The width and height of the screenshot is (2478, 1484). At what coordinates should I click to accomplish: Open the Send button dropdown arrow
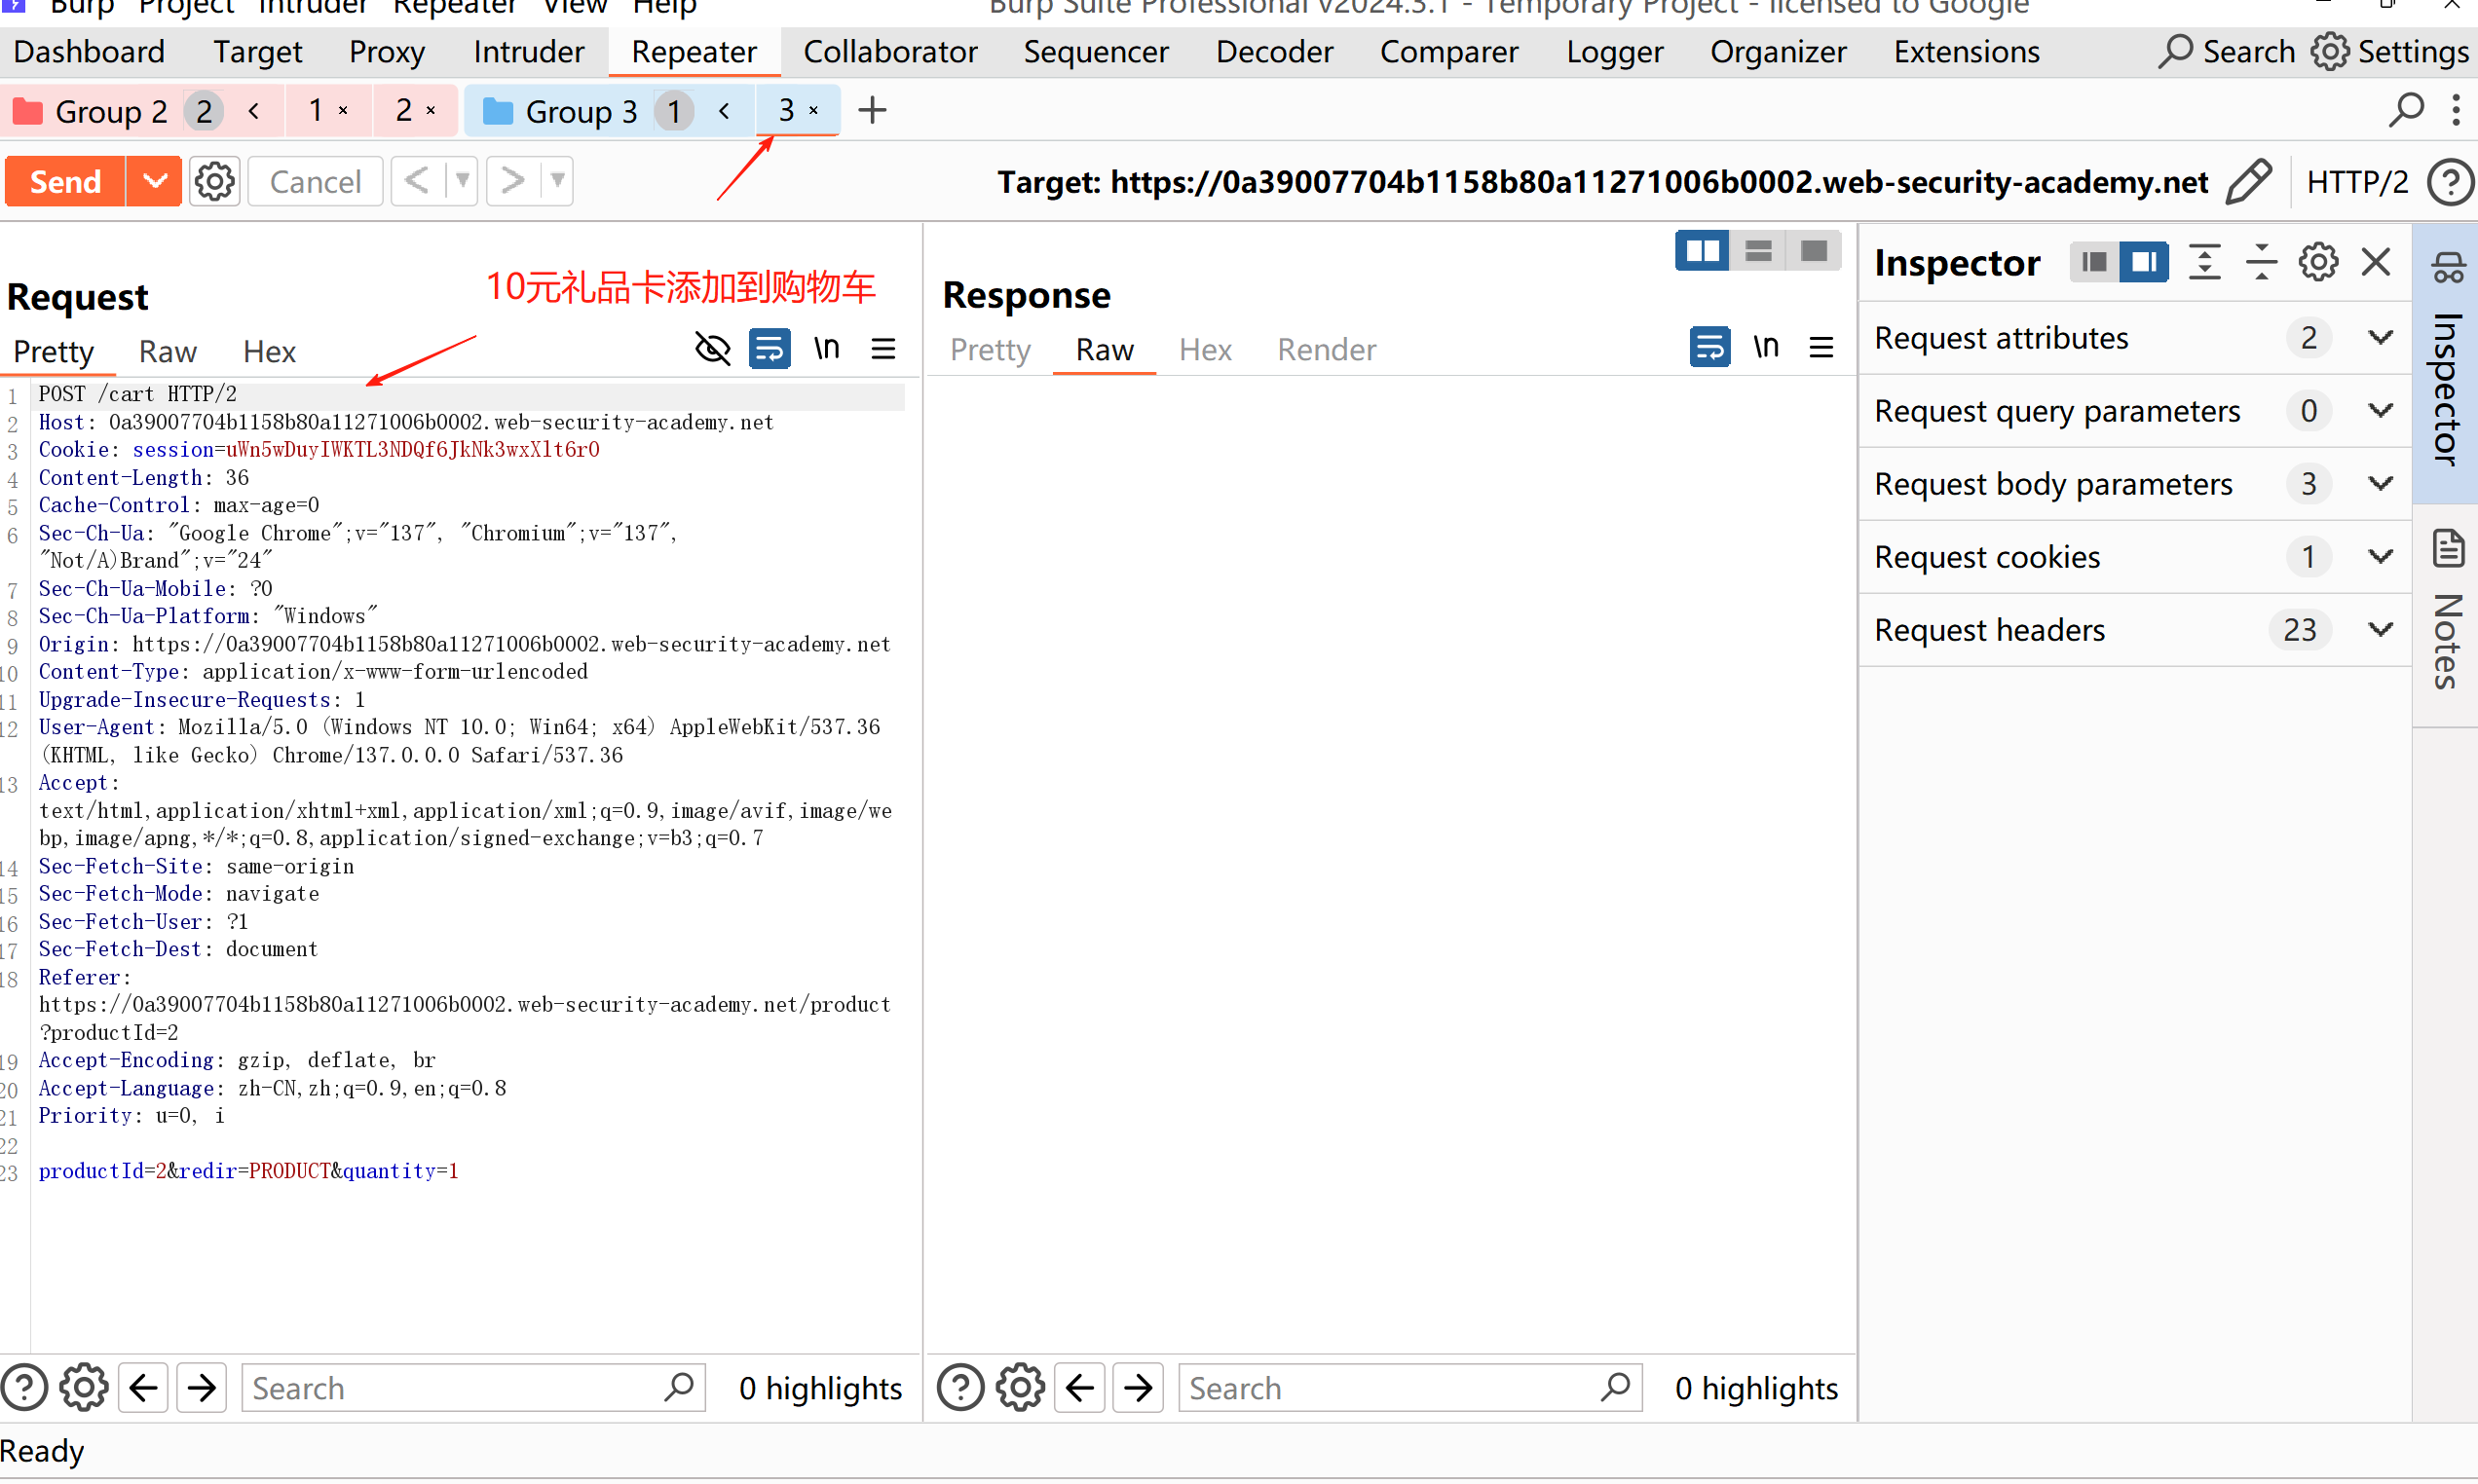154,182
